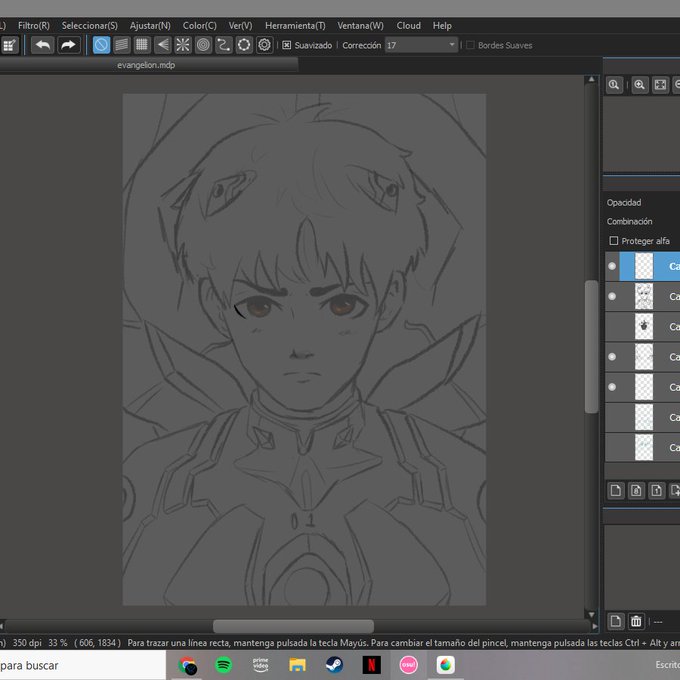Select the parallel lines snap guide

coord(122,45)
